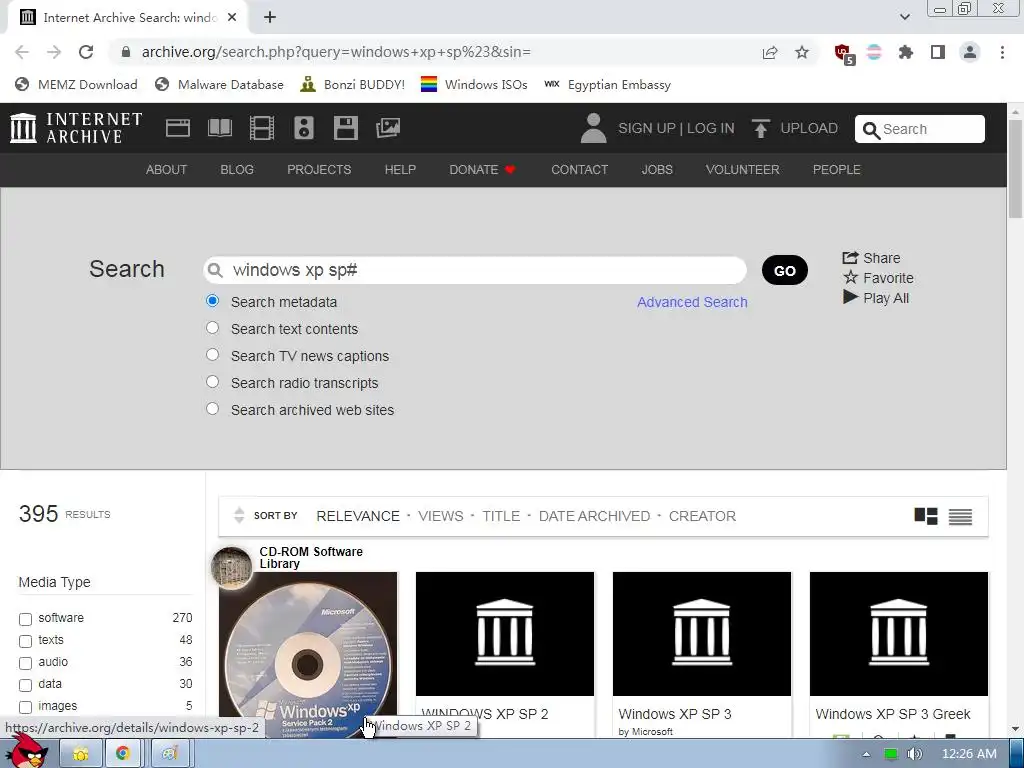Viewport: 1024px width, 768px height.
Task: Check the data media type filter
Action: (x=25, y=685)
